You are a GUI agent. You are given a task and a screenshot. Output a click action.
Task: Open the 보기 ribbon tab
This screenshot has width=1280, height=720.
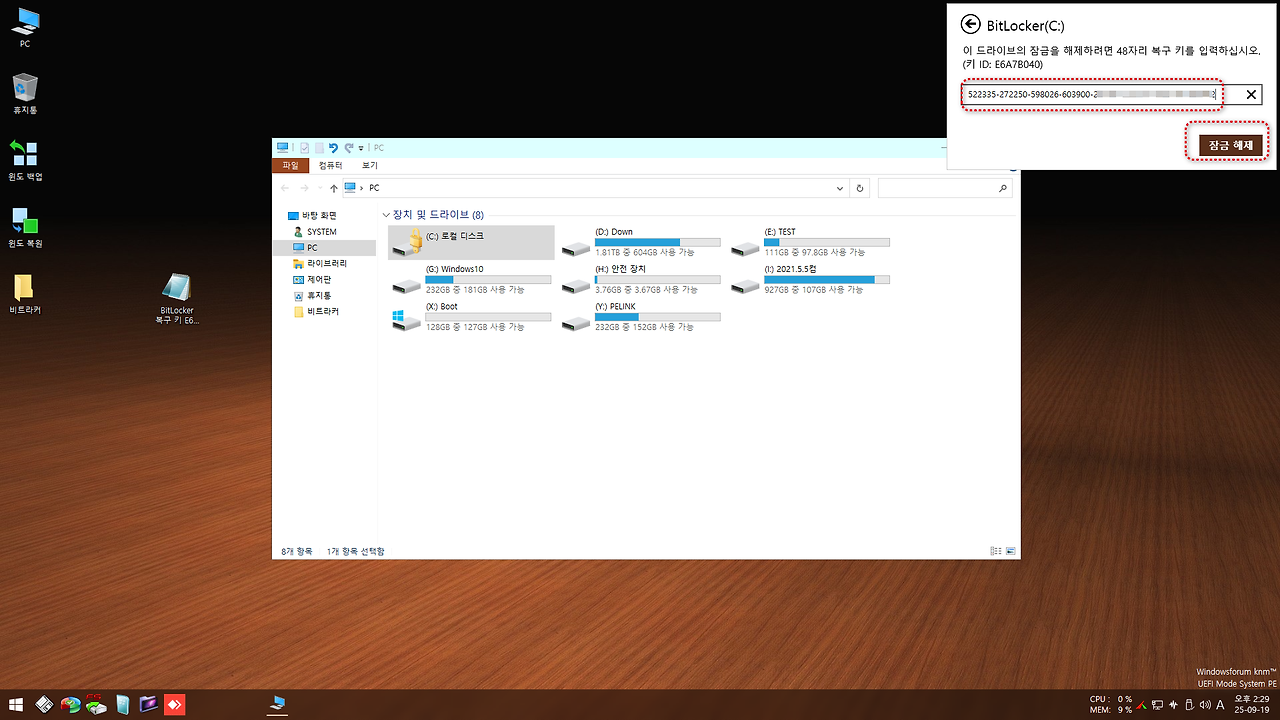click(x=370, y=165)
